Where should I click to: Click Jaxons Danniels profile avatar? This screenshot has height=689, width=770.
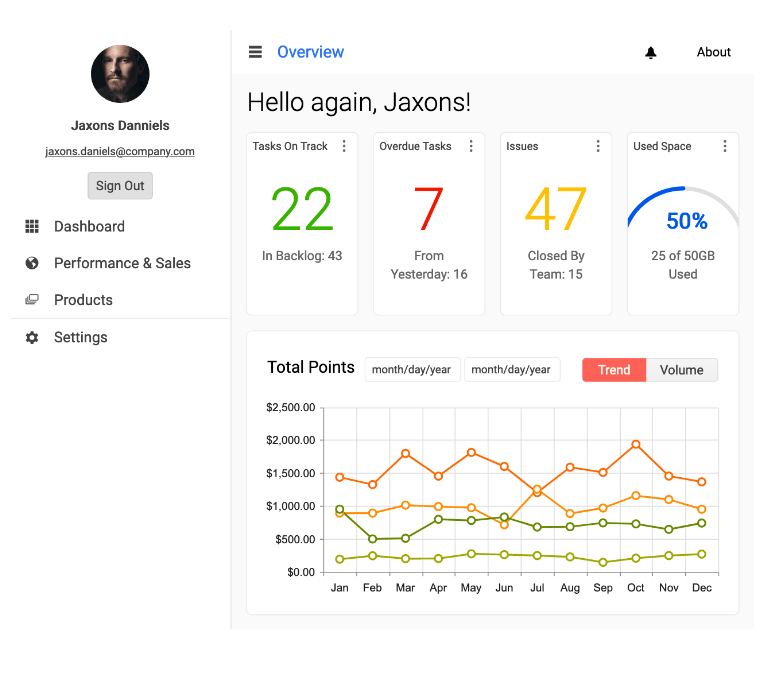pos(120,74)
